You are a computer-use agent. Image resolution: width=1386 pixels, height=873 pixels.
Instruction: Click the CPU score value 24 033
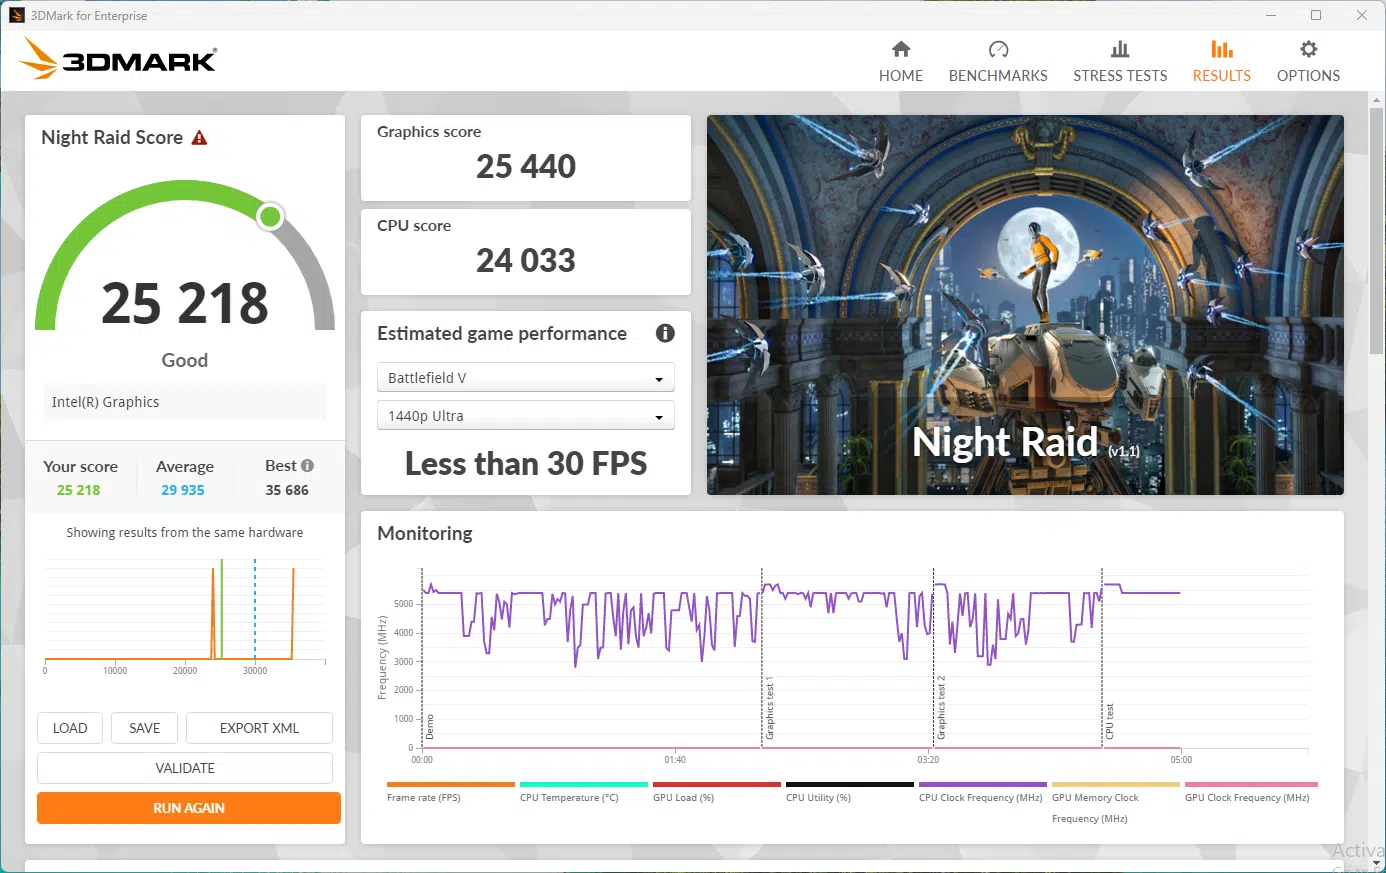click(526, 260)
